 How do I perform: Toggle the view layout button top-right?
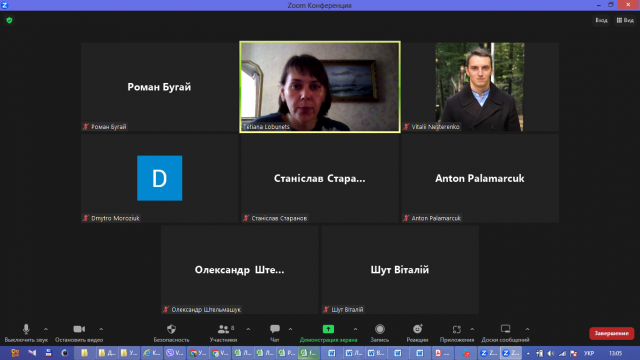click(625, 20)
